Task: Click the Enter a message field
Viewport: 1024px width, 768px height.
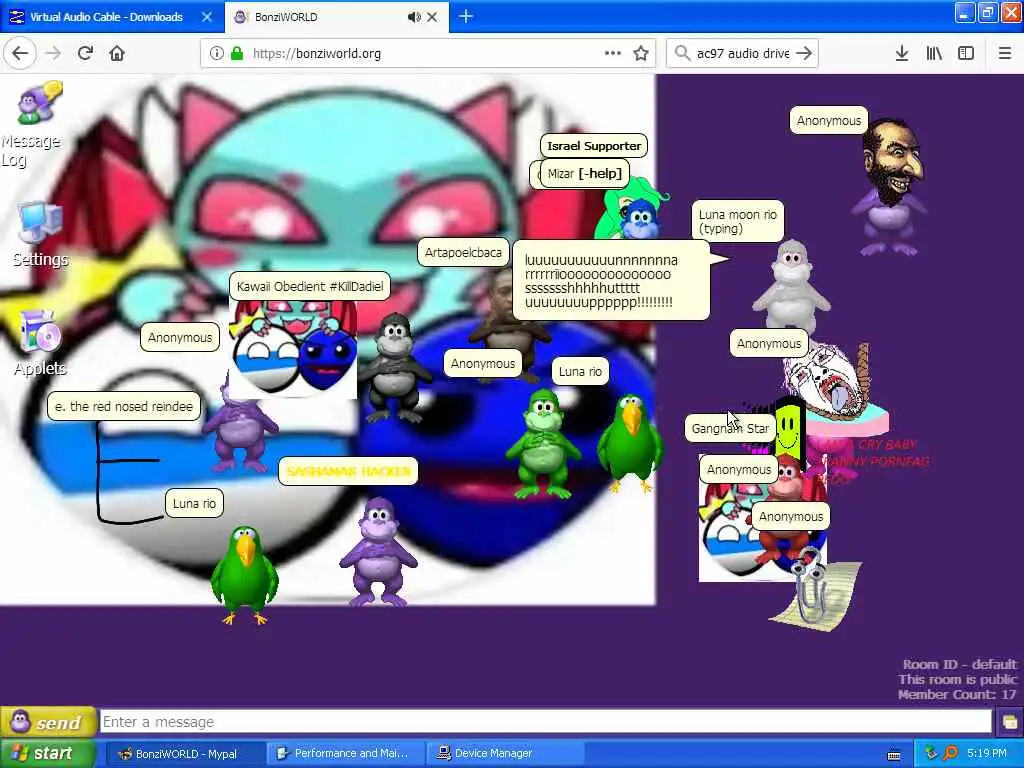Action: pos(546,722)
